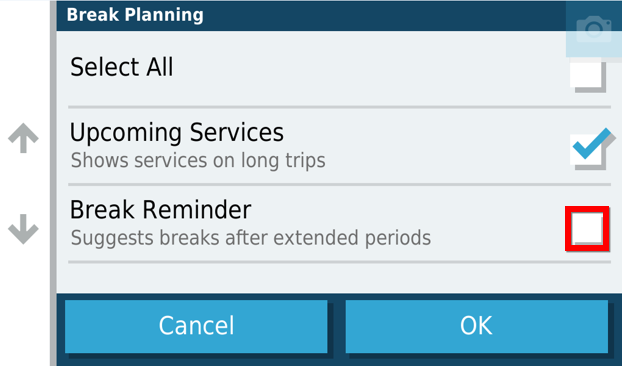The image size is (623, 366).
Task: Tap "Suggests breaks after extended periods" text
Action: pos(251,238)
